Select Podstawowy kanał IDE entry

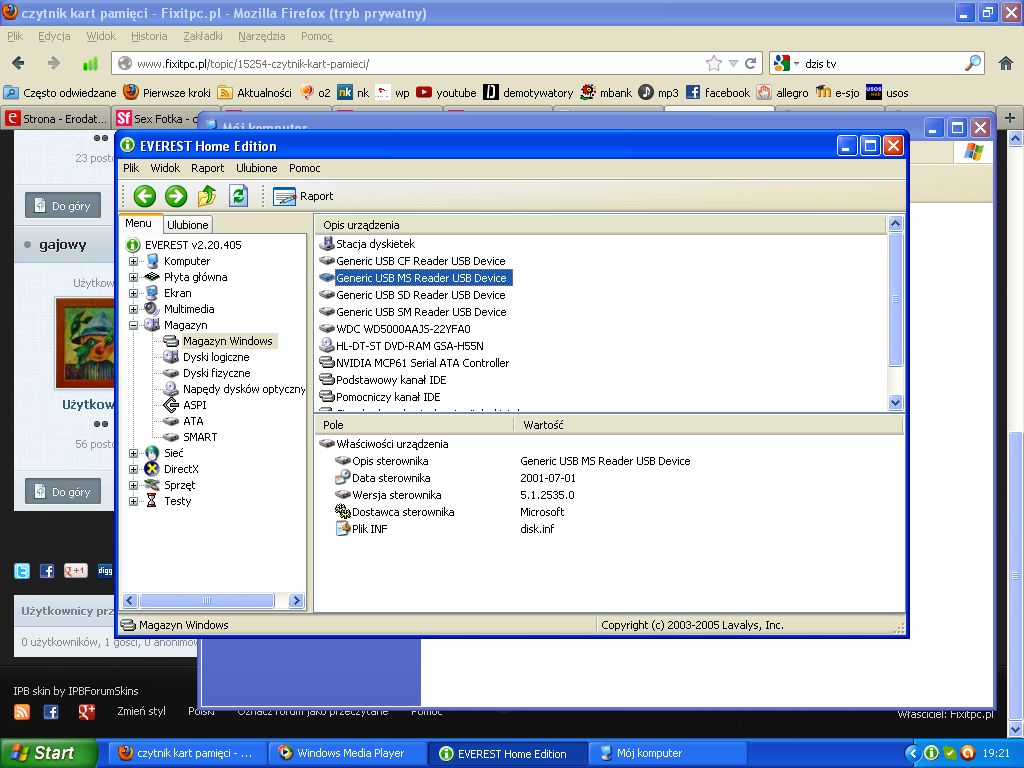pyautogui.click(x=391, y=380)
